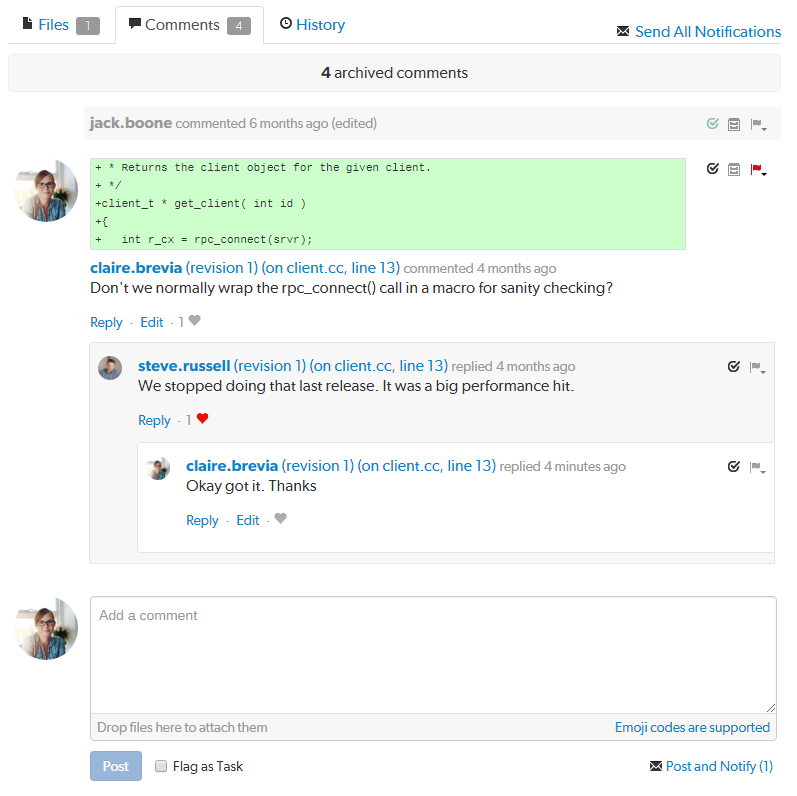Like the rpc_connect comment with gray heart
The height and width of the screenshot is (796, 797).
click(195, 321)
